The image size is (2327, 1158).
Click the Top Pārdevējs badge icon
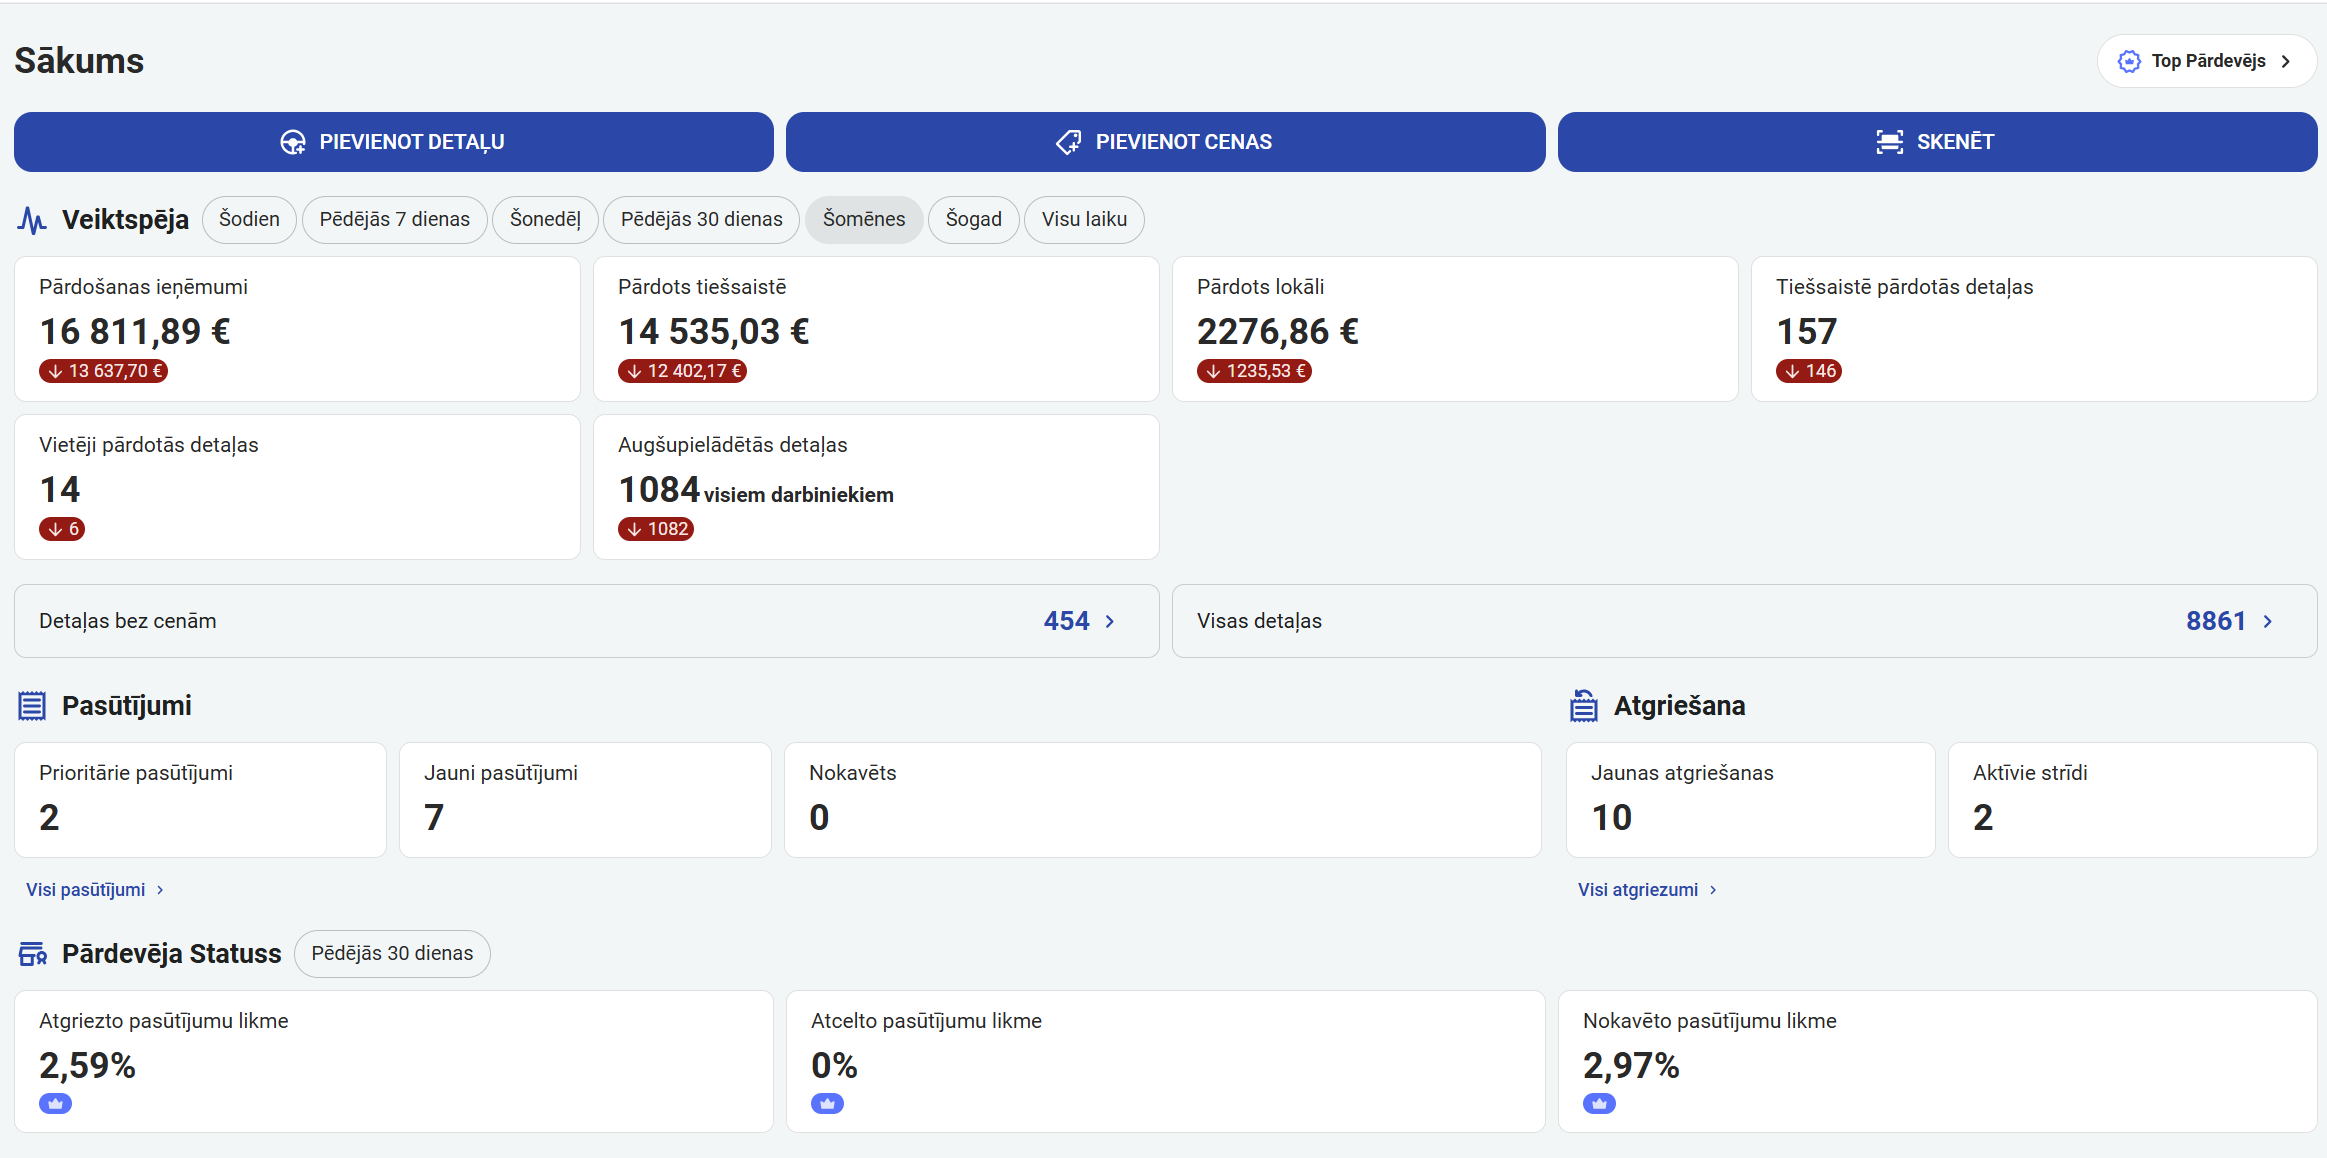pos(2129,62)
